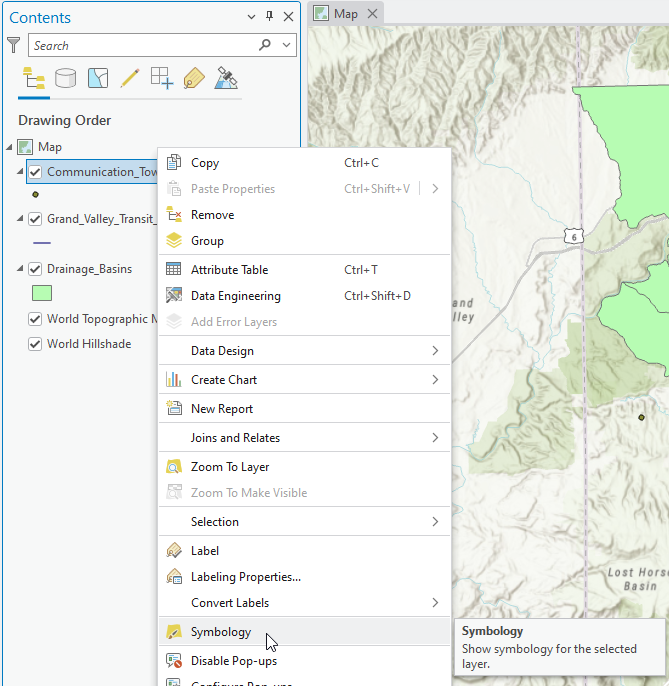The height and width of the screenshot is (686, 669).
Task: Switch to List By Labeling tag icon
Action: (x=194, y=79)
